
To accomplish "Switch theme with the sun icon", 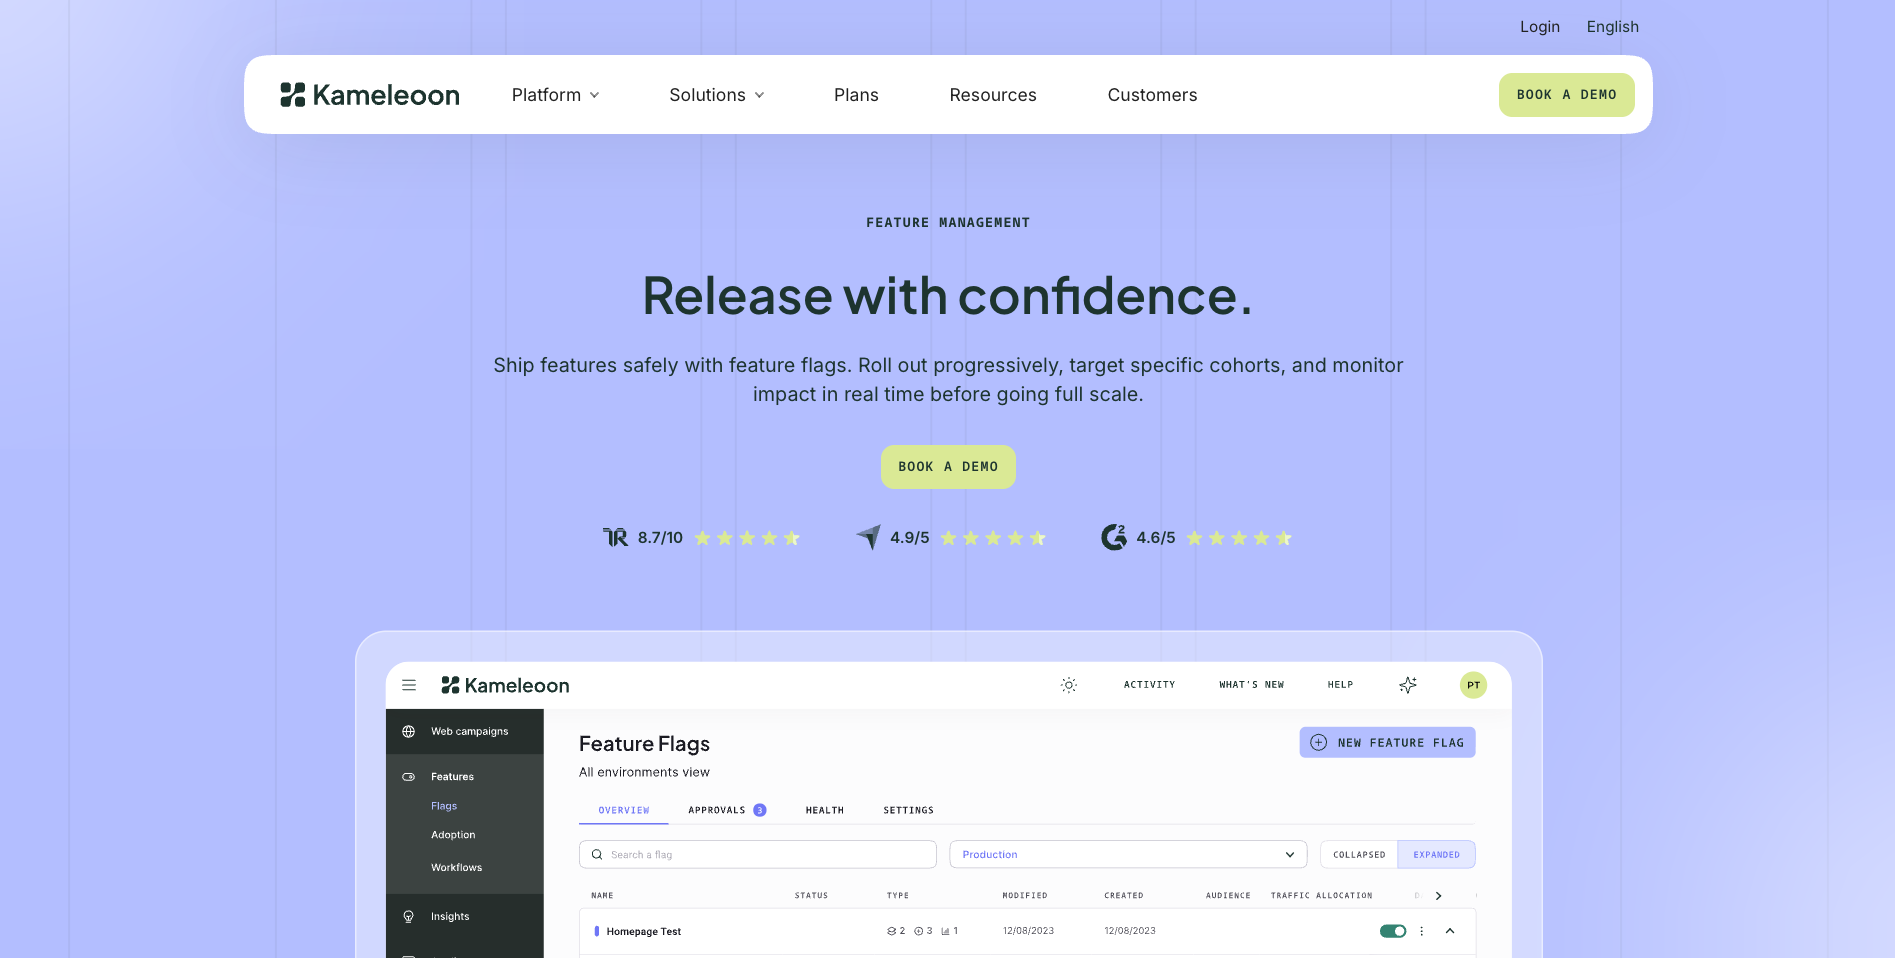I will [1069, 685].
